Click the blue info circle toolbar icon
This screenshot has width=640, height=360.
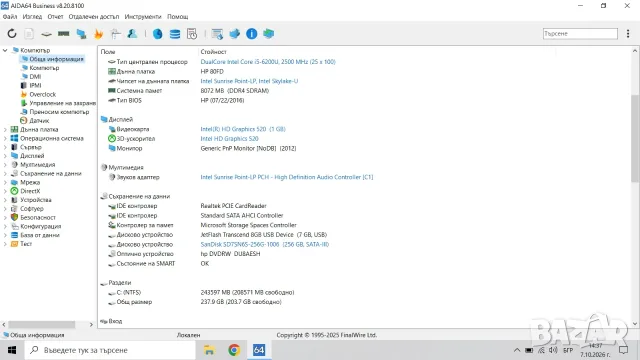251,33
